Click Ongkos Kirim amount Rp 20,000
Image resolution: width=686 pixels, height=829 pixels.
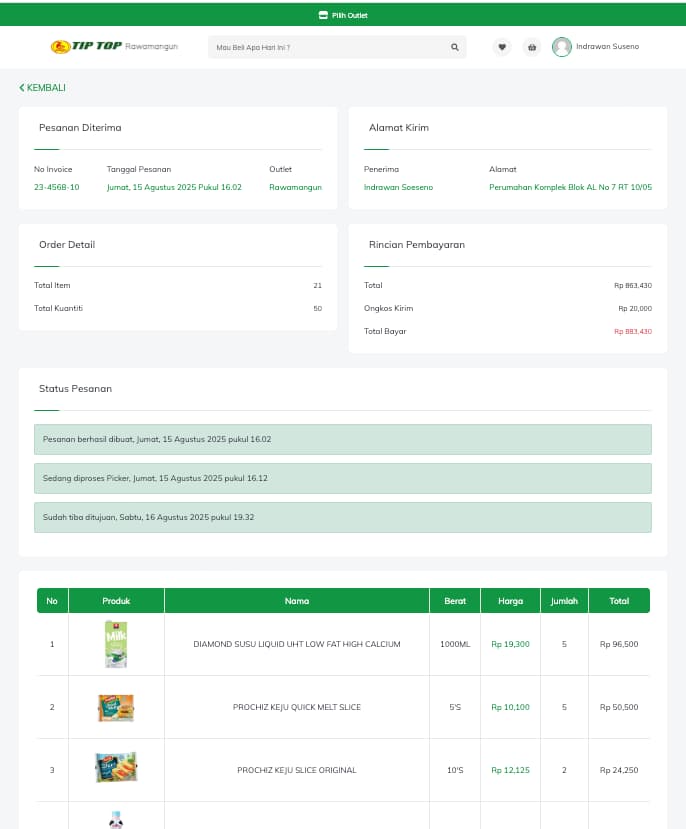[x=635, y=308]
